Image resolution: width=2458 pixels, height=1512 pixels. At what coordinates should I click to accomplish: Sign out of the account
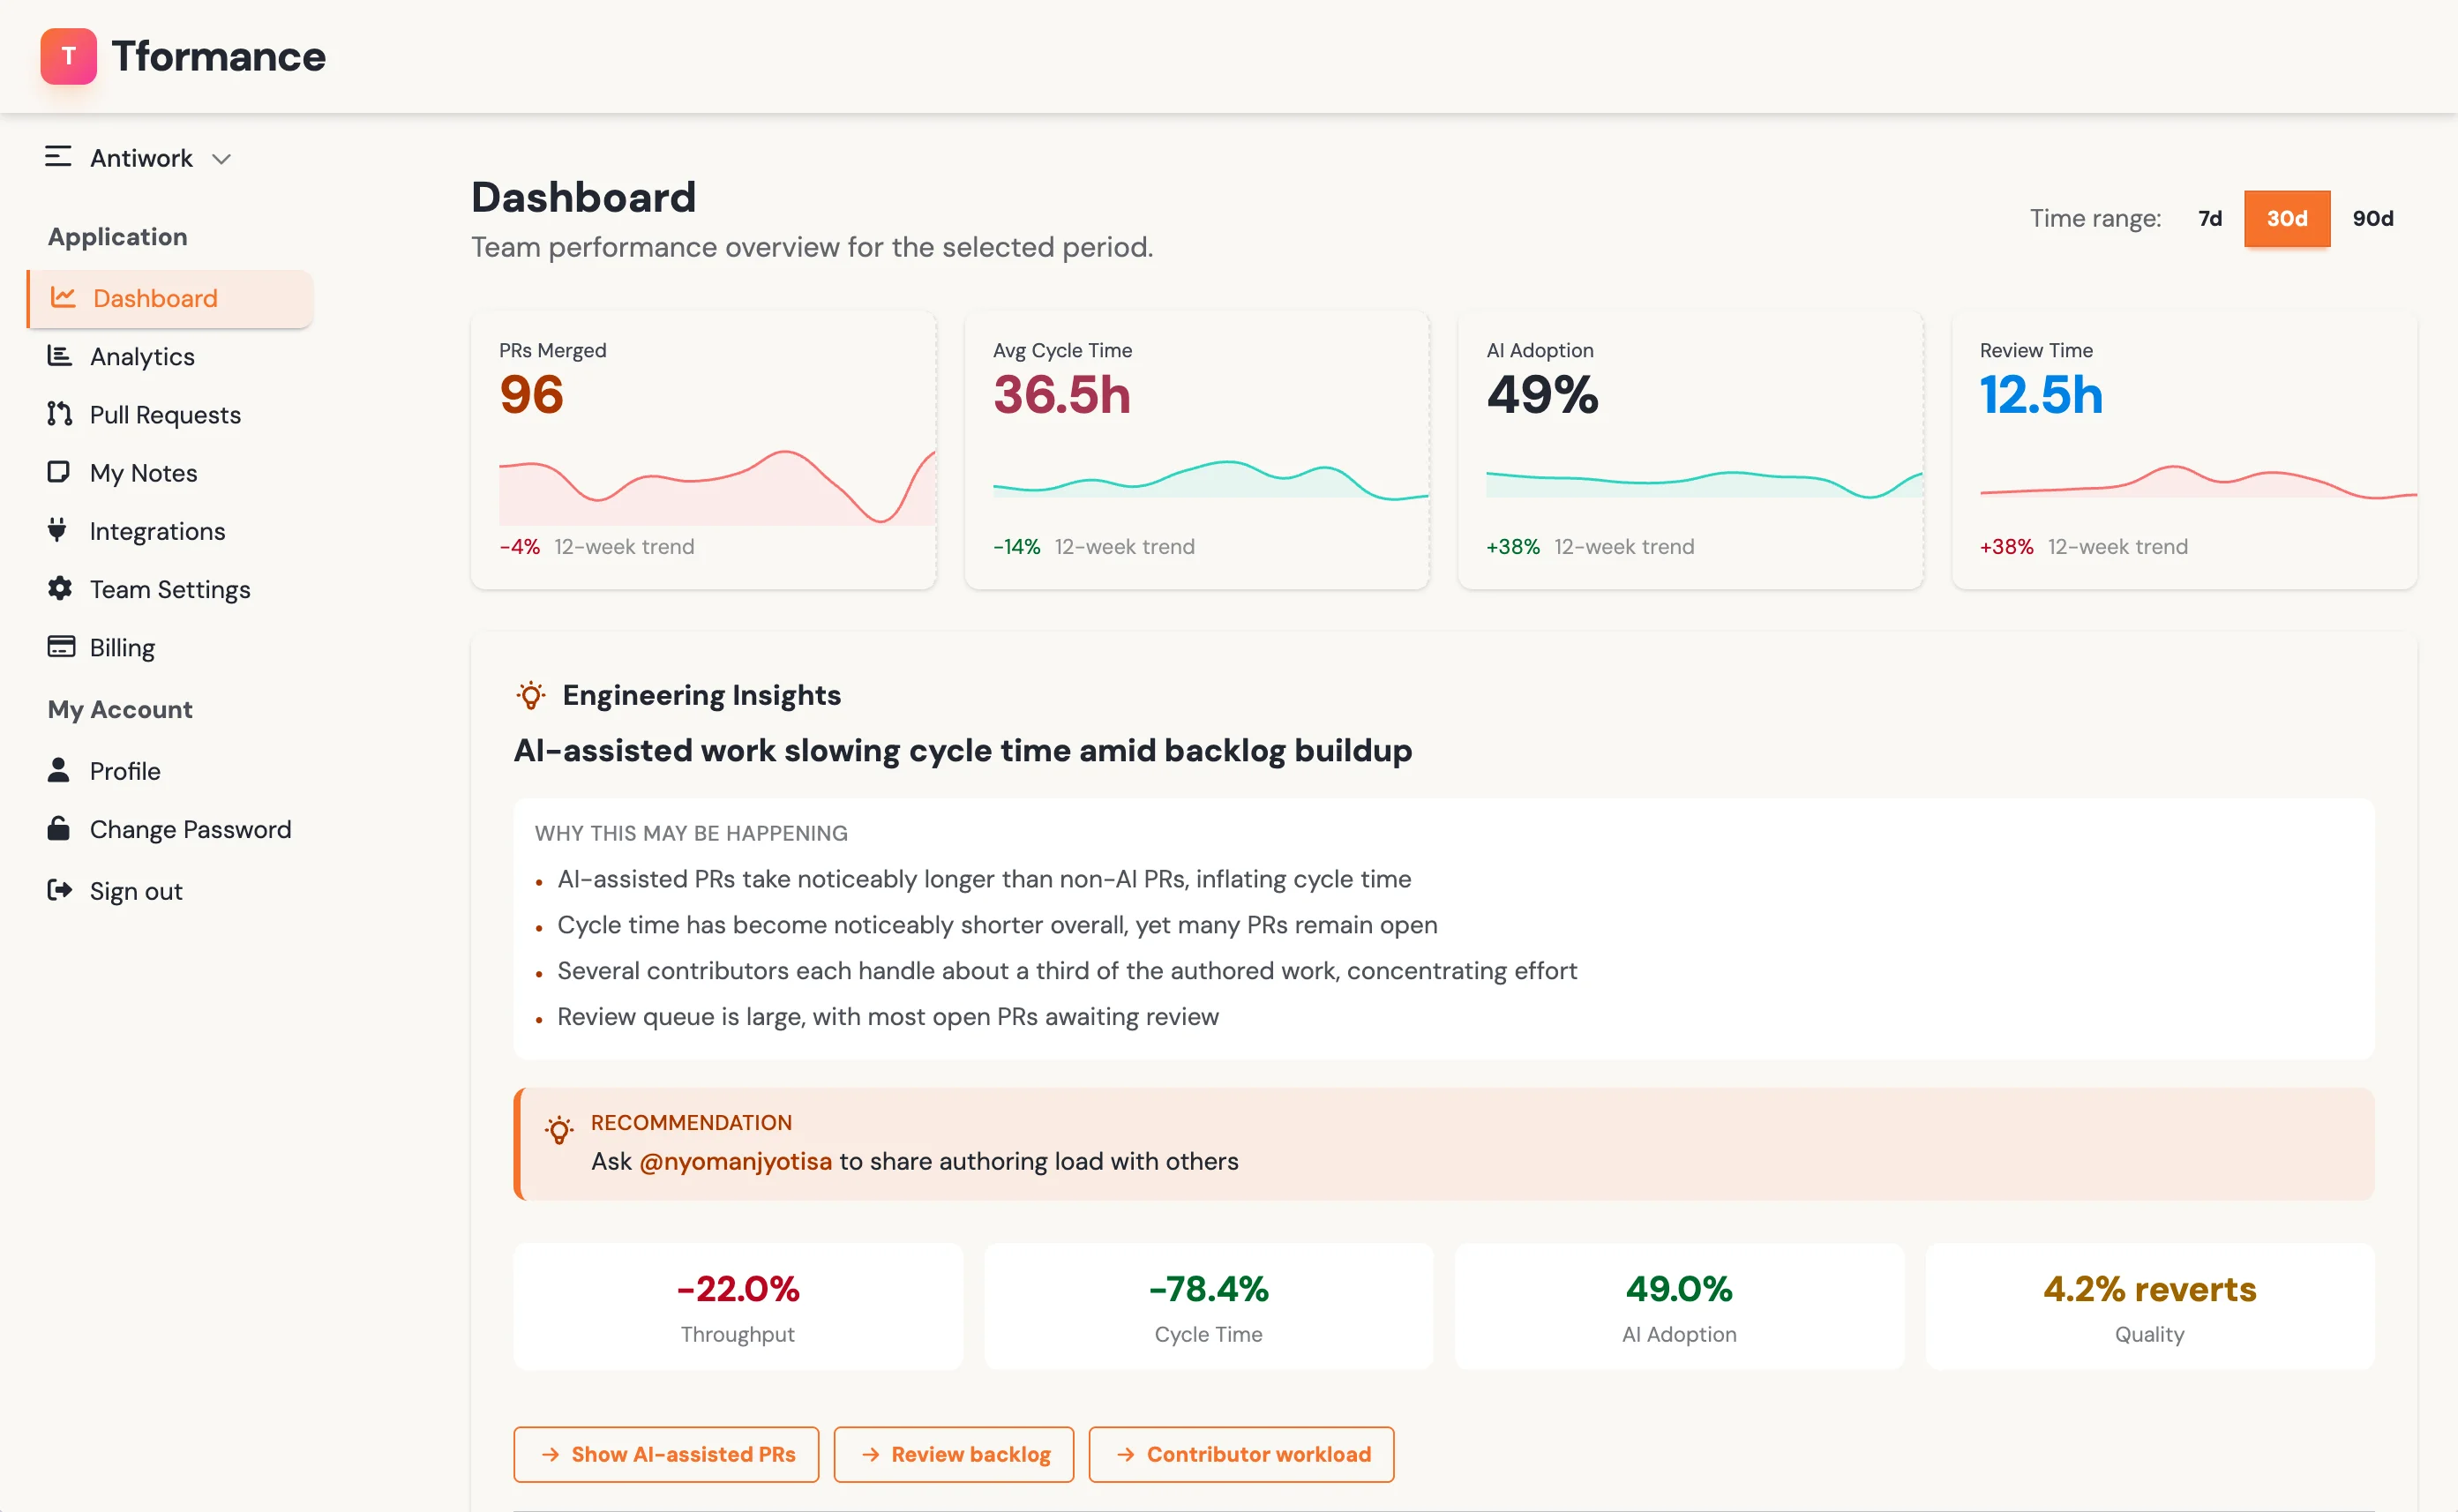click(170, 890)
